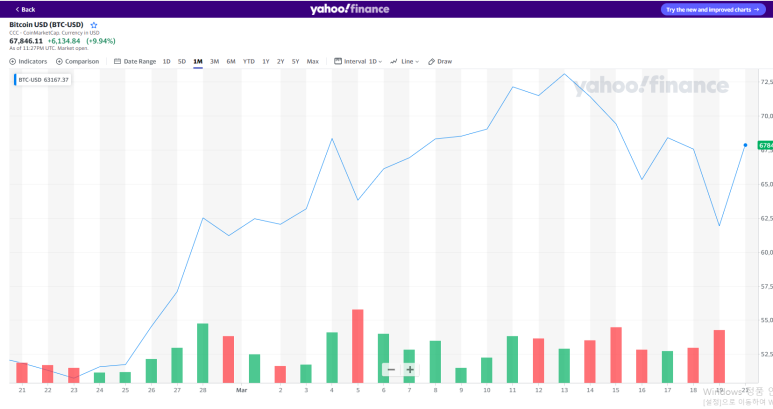Click the red volume bar on the 19th
Viewport: 773px width, 409px height.
tap(719, 356)
